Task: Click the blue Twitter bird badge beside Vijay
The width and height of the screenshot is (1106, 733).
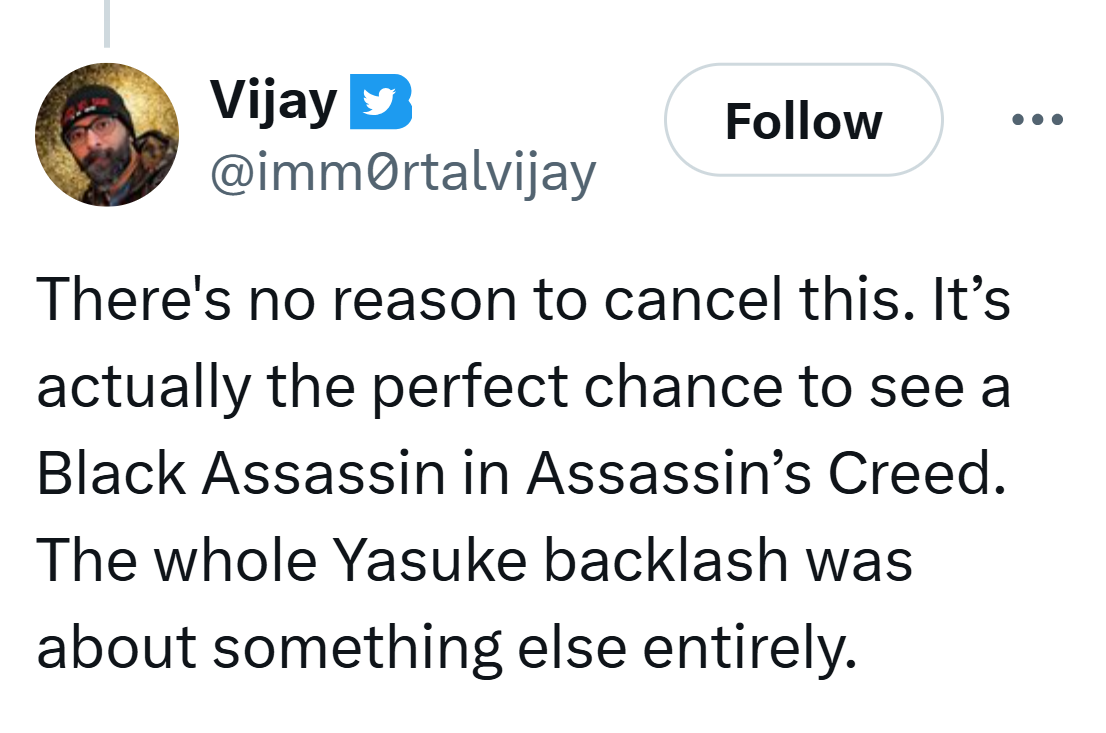Action: [x=380, y=102]
